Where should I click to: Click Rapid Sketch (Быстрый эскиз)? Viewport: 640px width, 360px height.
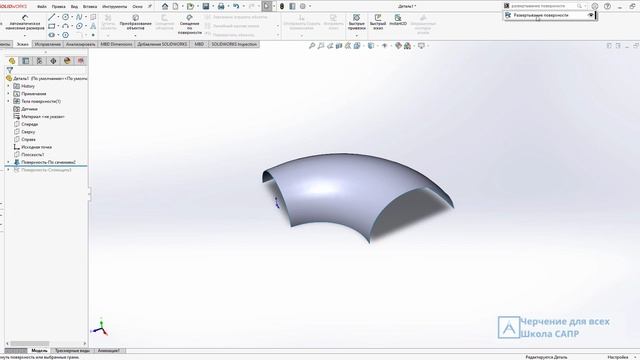[x=378, y=22]
